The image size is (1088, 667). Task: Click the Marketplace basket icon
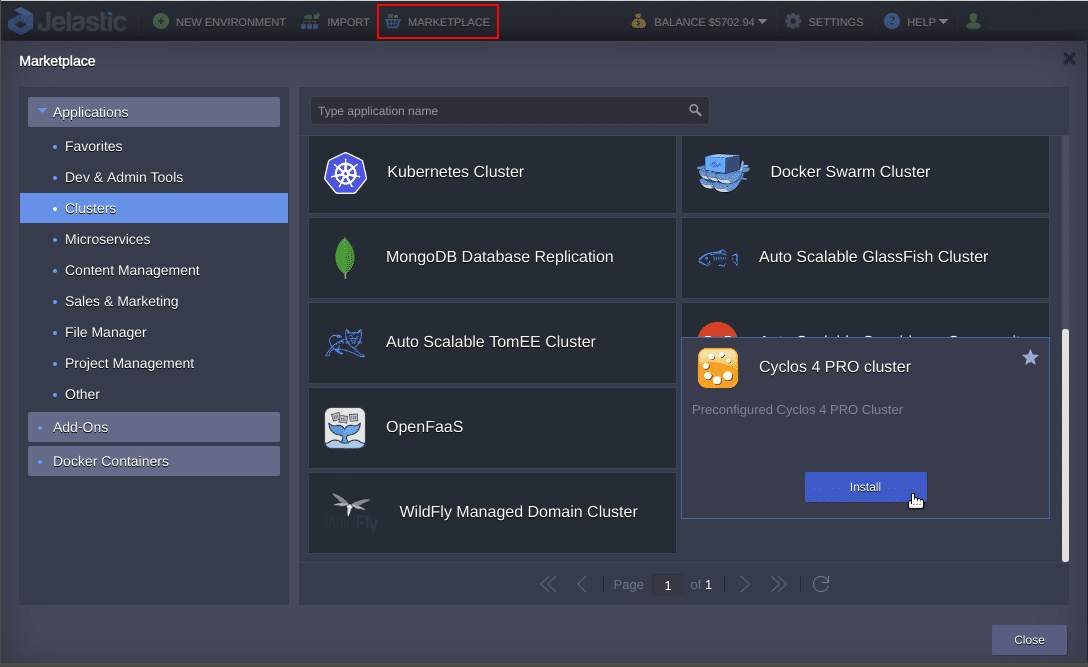tap(393, 22)
